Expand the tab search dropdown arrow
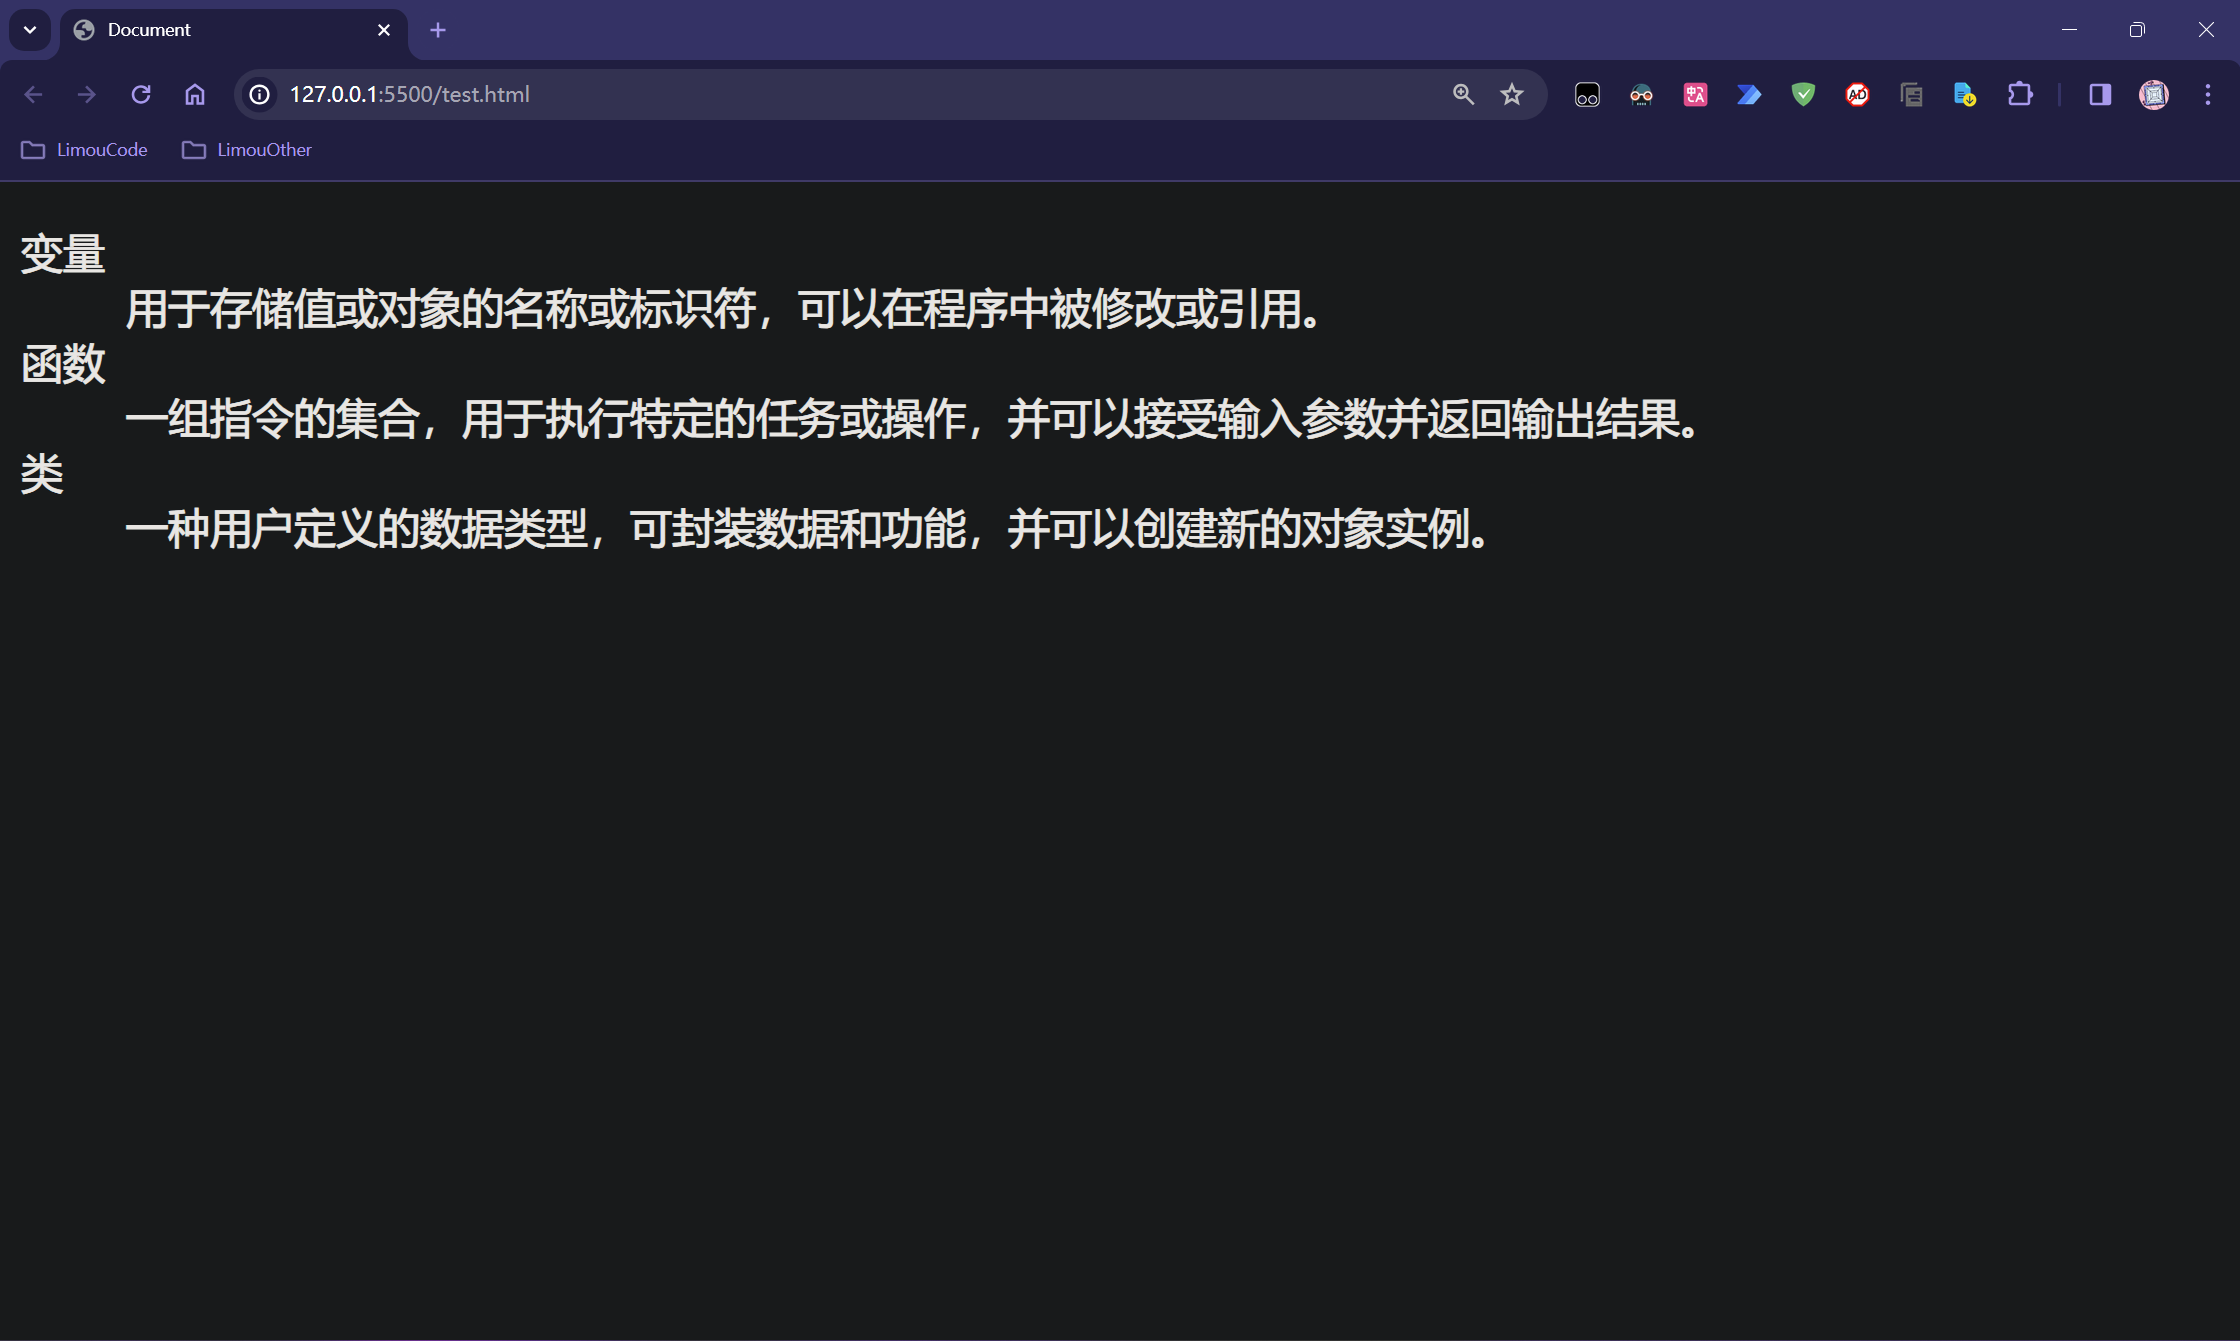 coord(30,30)
